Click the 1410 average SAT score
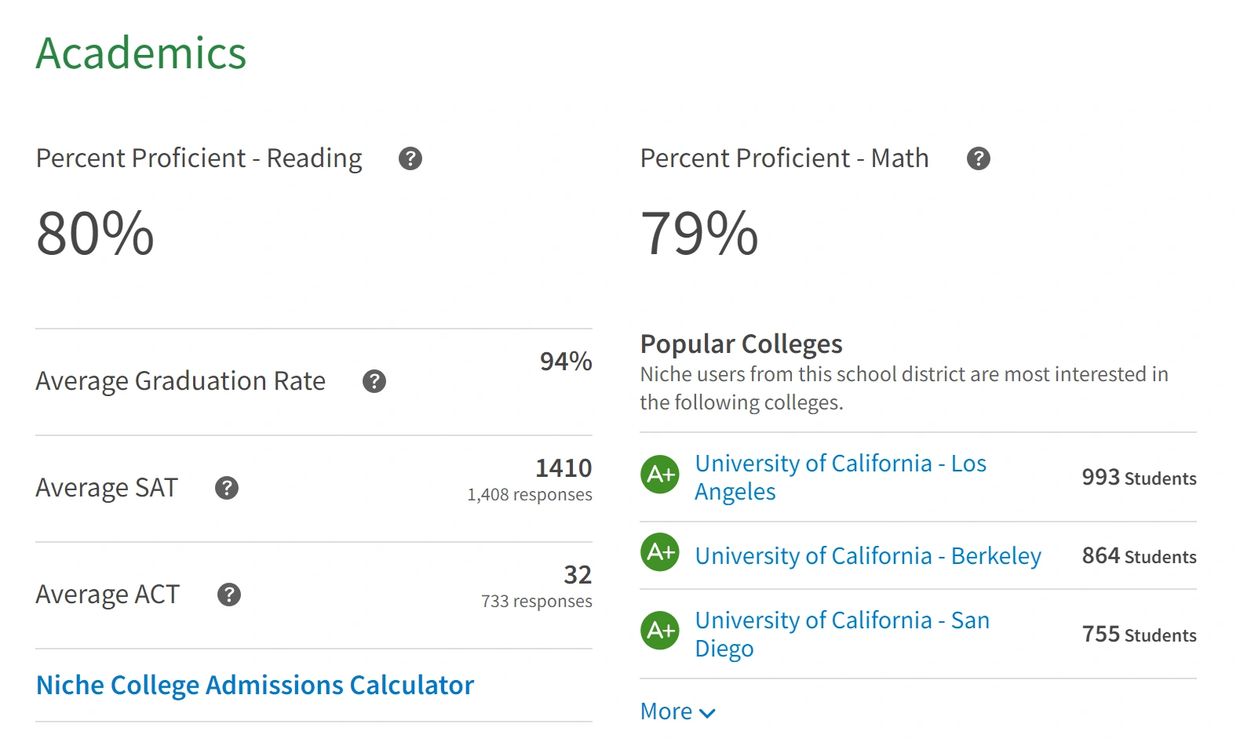1240x742 pixels. point(563,468)
